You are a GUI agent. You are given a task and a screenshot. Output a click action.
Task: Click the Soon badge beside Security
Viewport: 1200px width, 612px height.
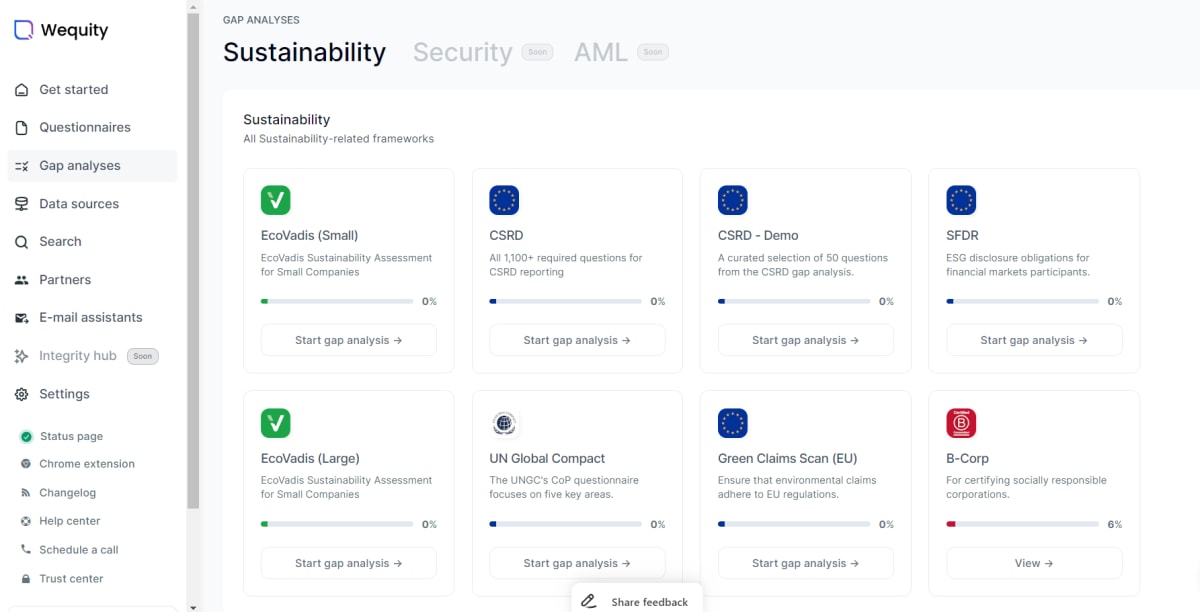[537, 52]
